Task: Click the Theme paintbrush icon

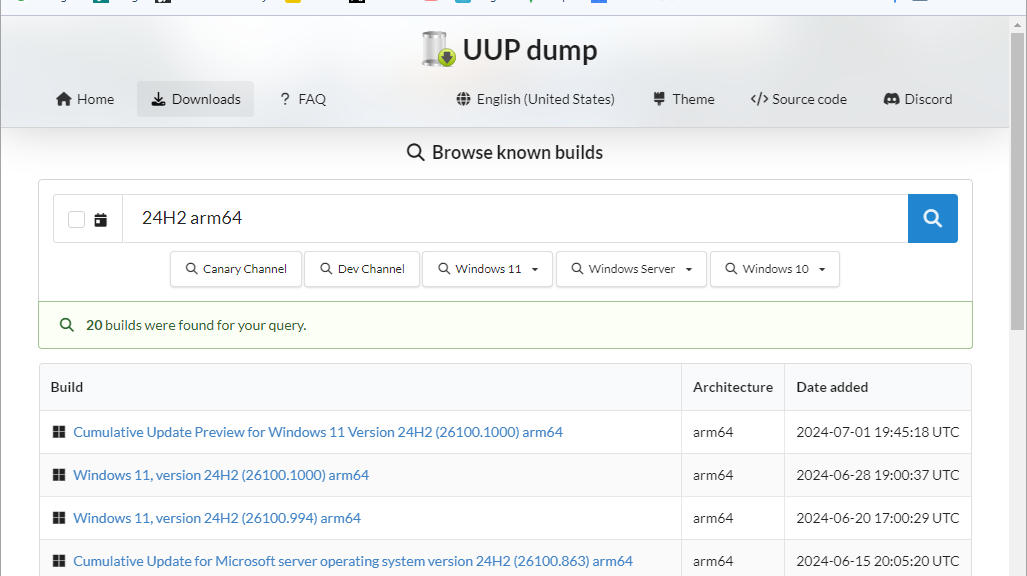Action: click(659, 99)
